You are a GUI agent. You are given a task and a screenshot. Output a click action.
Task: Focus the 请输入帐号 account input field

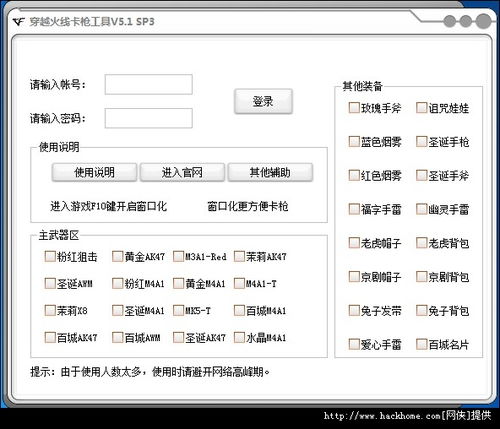tap(149, 84)
